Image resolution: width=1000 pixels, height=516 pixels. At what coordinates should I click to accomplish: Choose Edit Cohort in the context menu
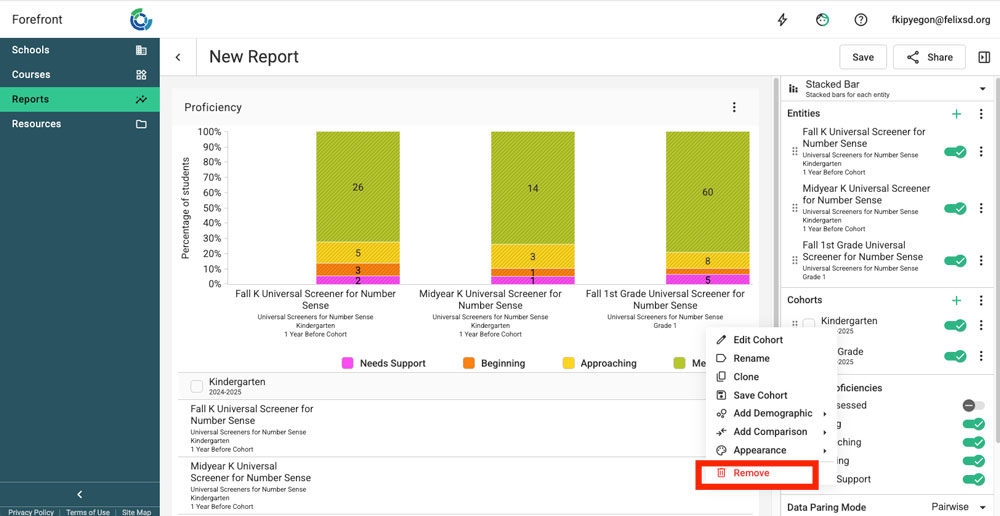click(x=757, y=340)
